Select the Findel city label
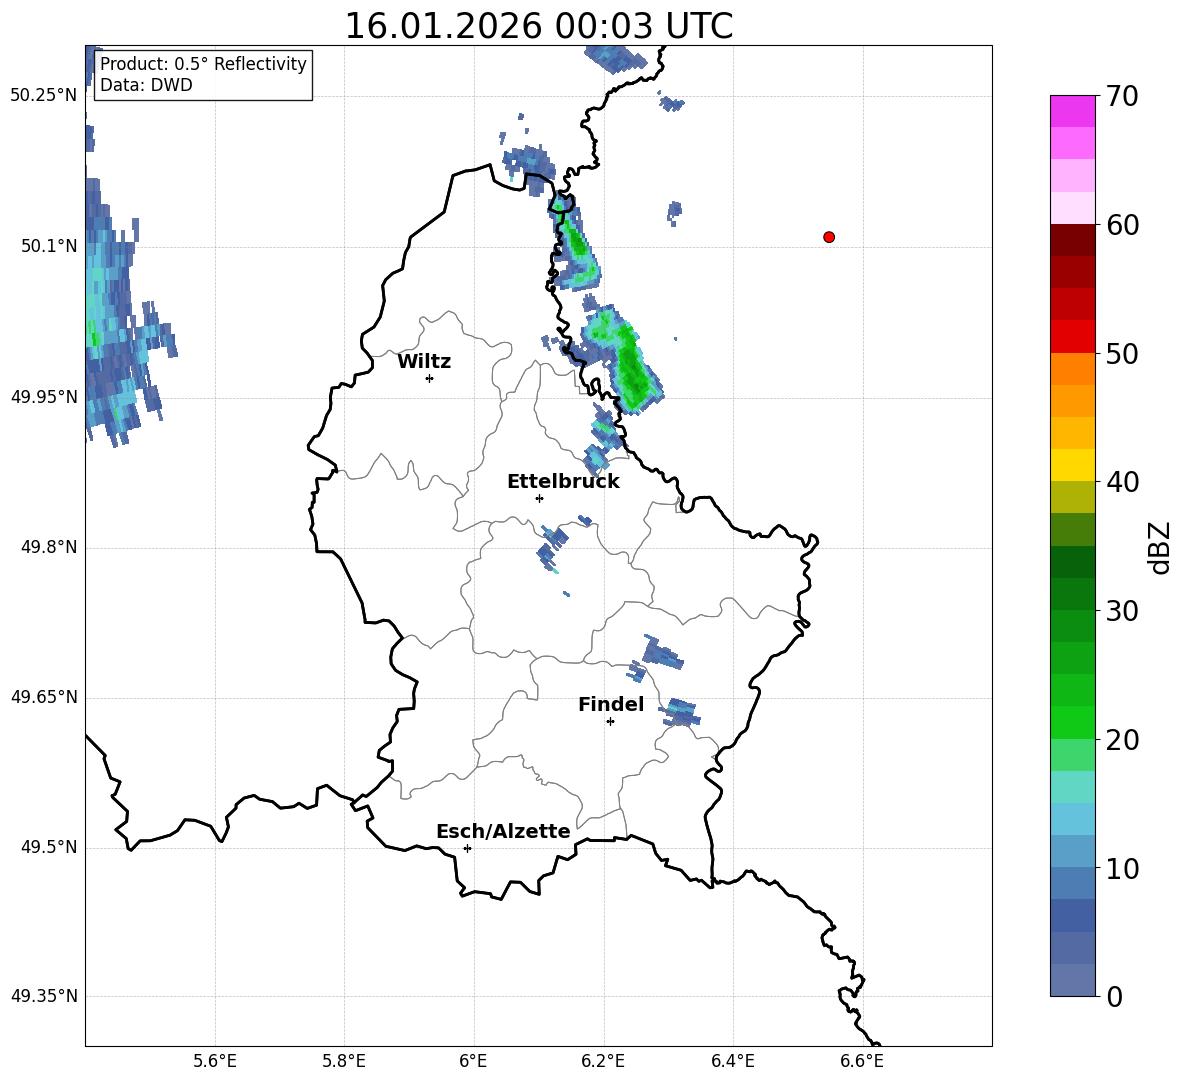Image resolution: width=1184 pixels, height=1081 pixels. pos(611,704)
